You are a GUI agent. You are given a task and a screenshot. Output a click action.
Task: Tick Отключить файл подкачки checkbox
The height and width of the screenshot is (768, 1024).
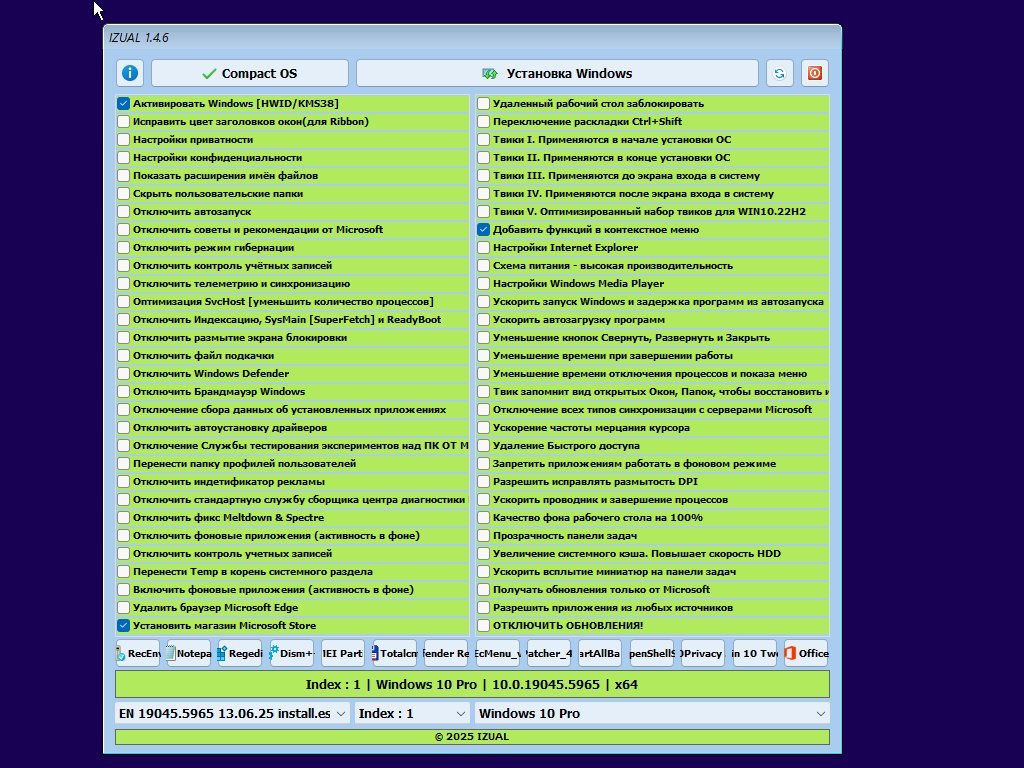(x=123, y=355)
